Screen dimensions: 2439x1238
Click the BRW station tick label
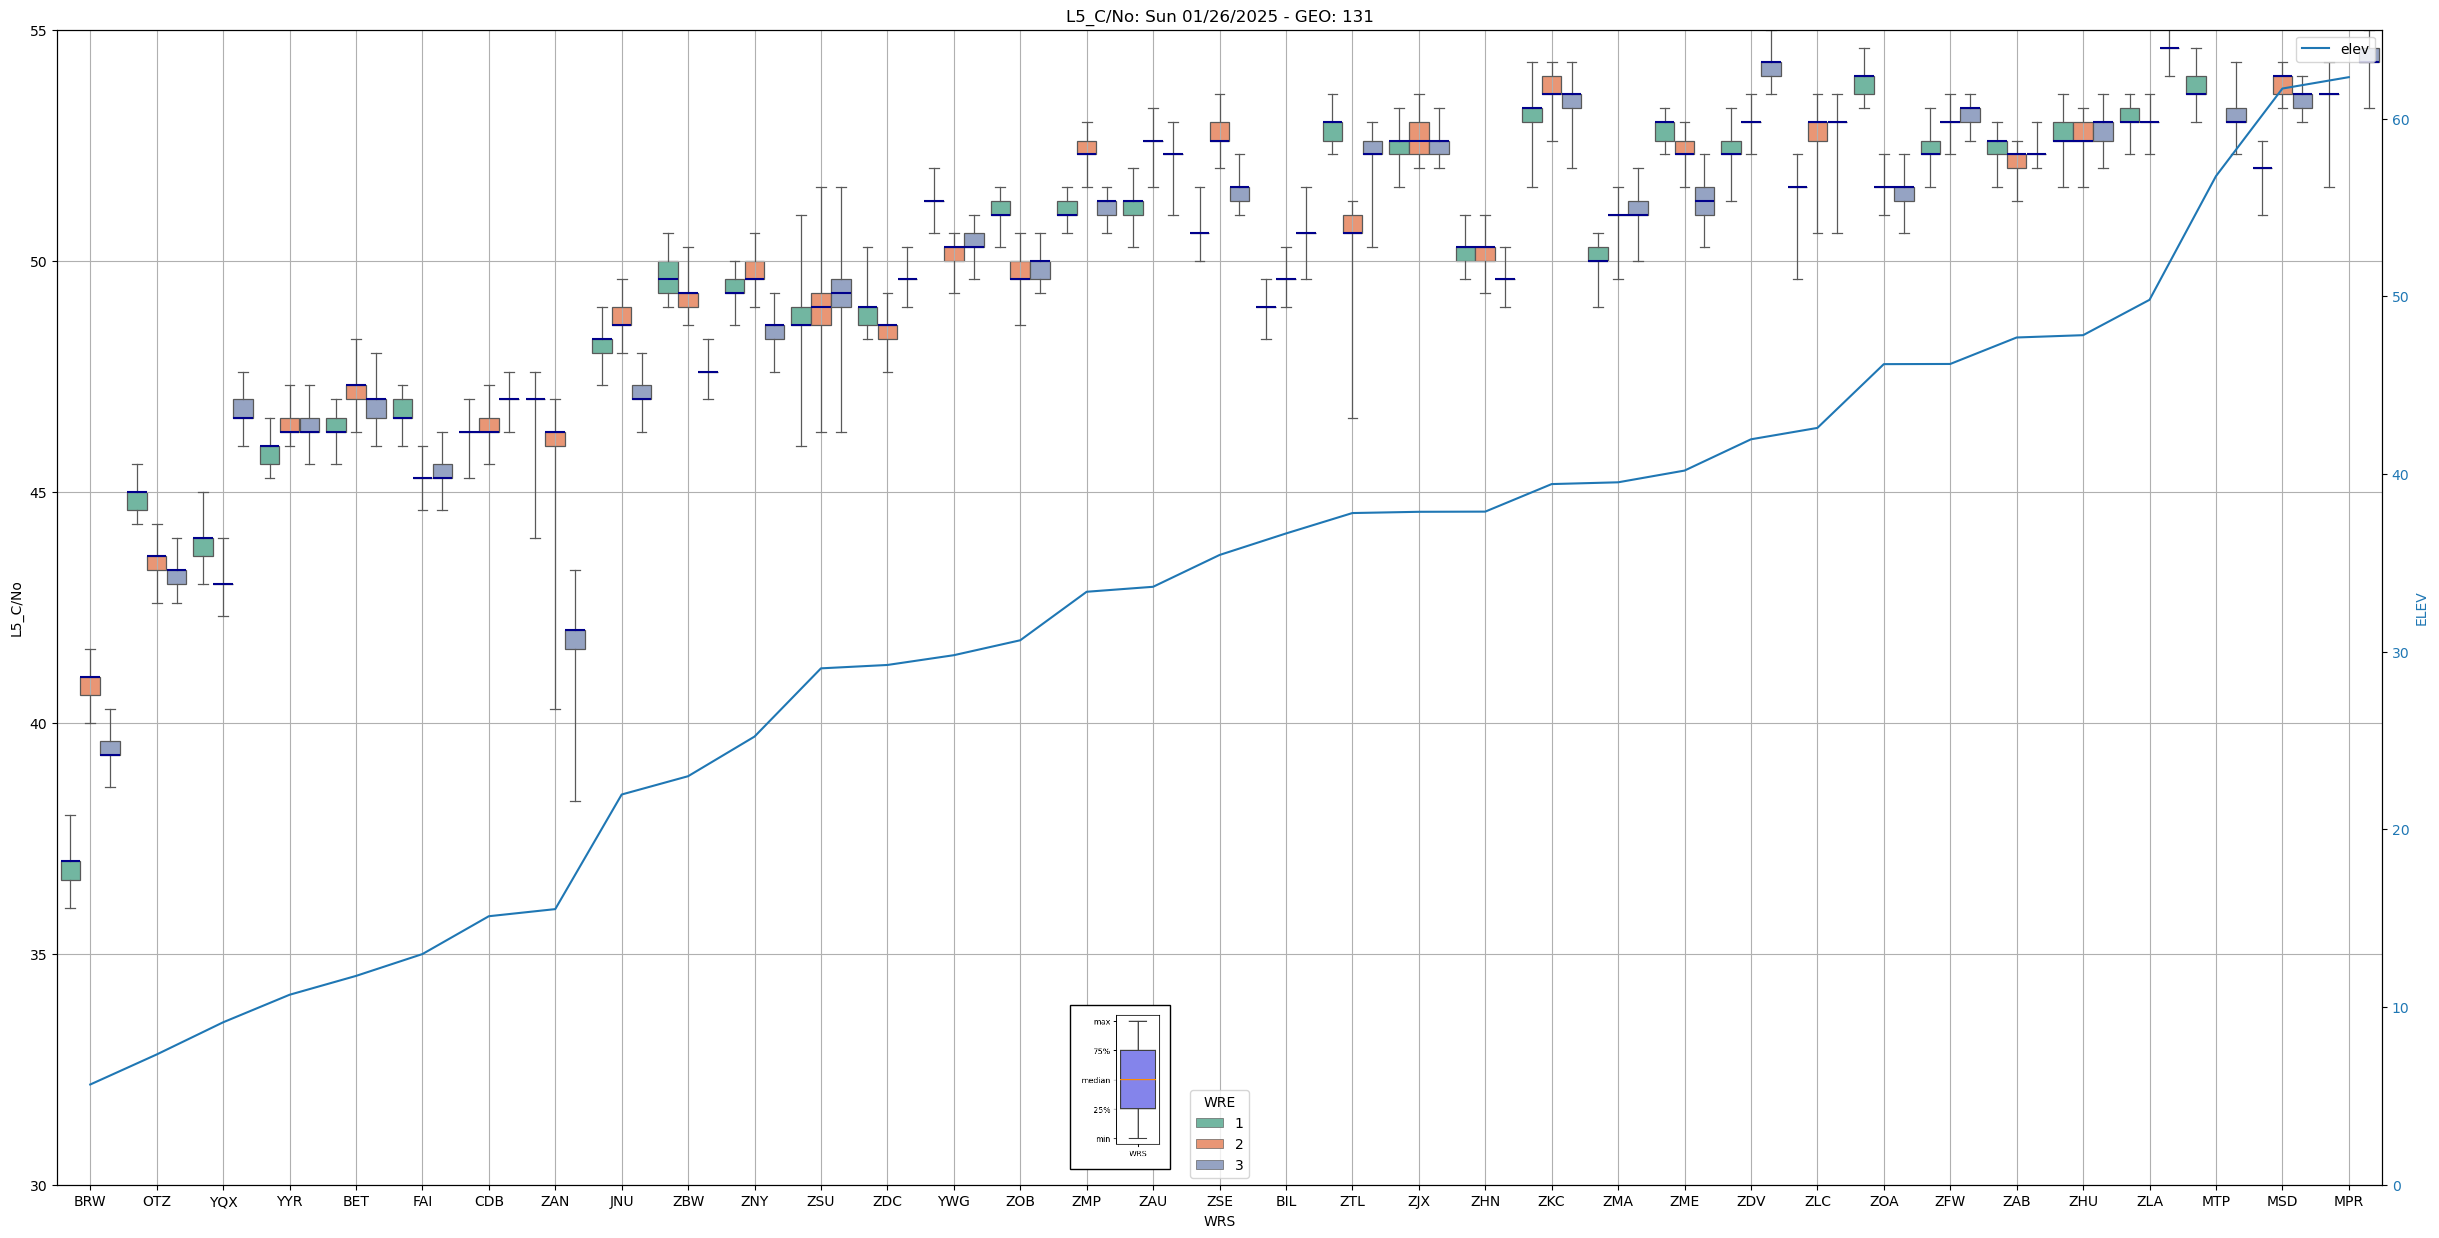pos(90,1201)
